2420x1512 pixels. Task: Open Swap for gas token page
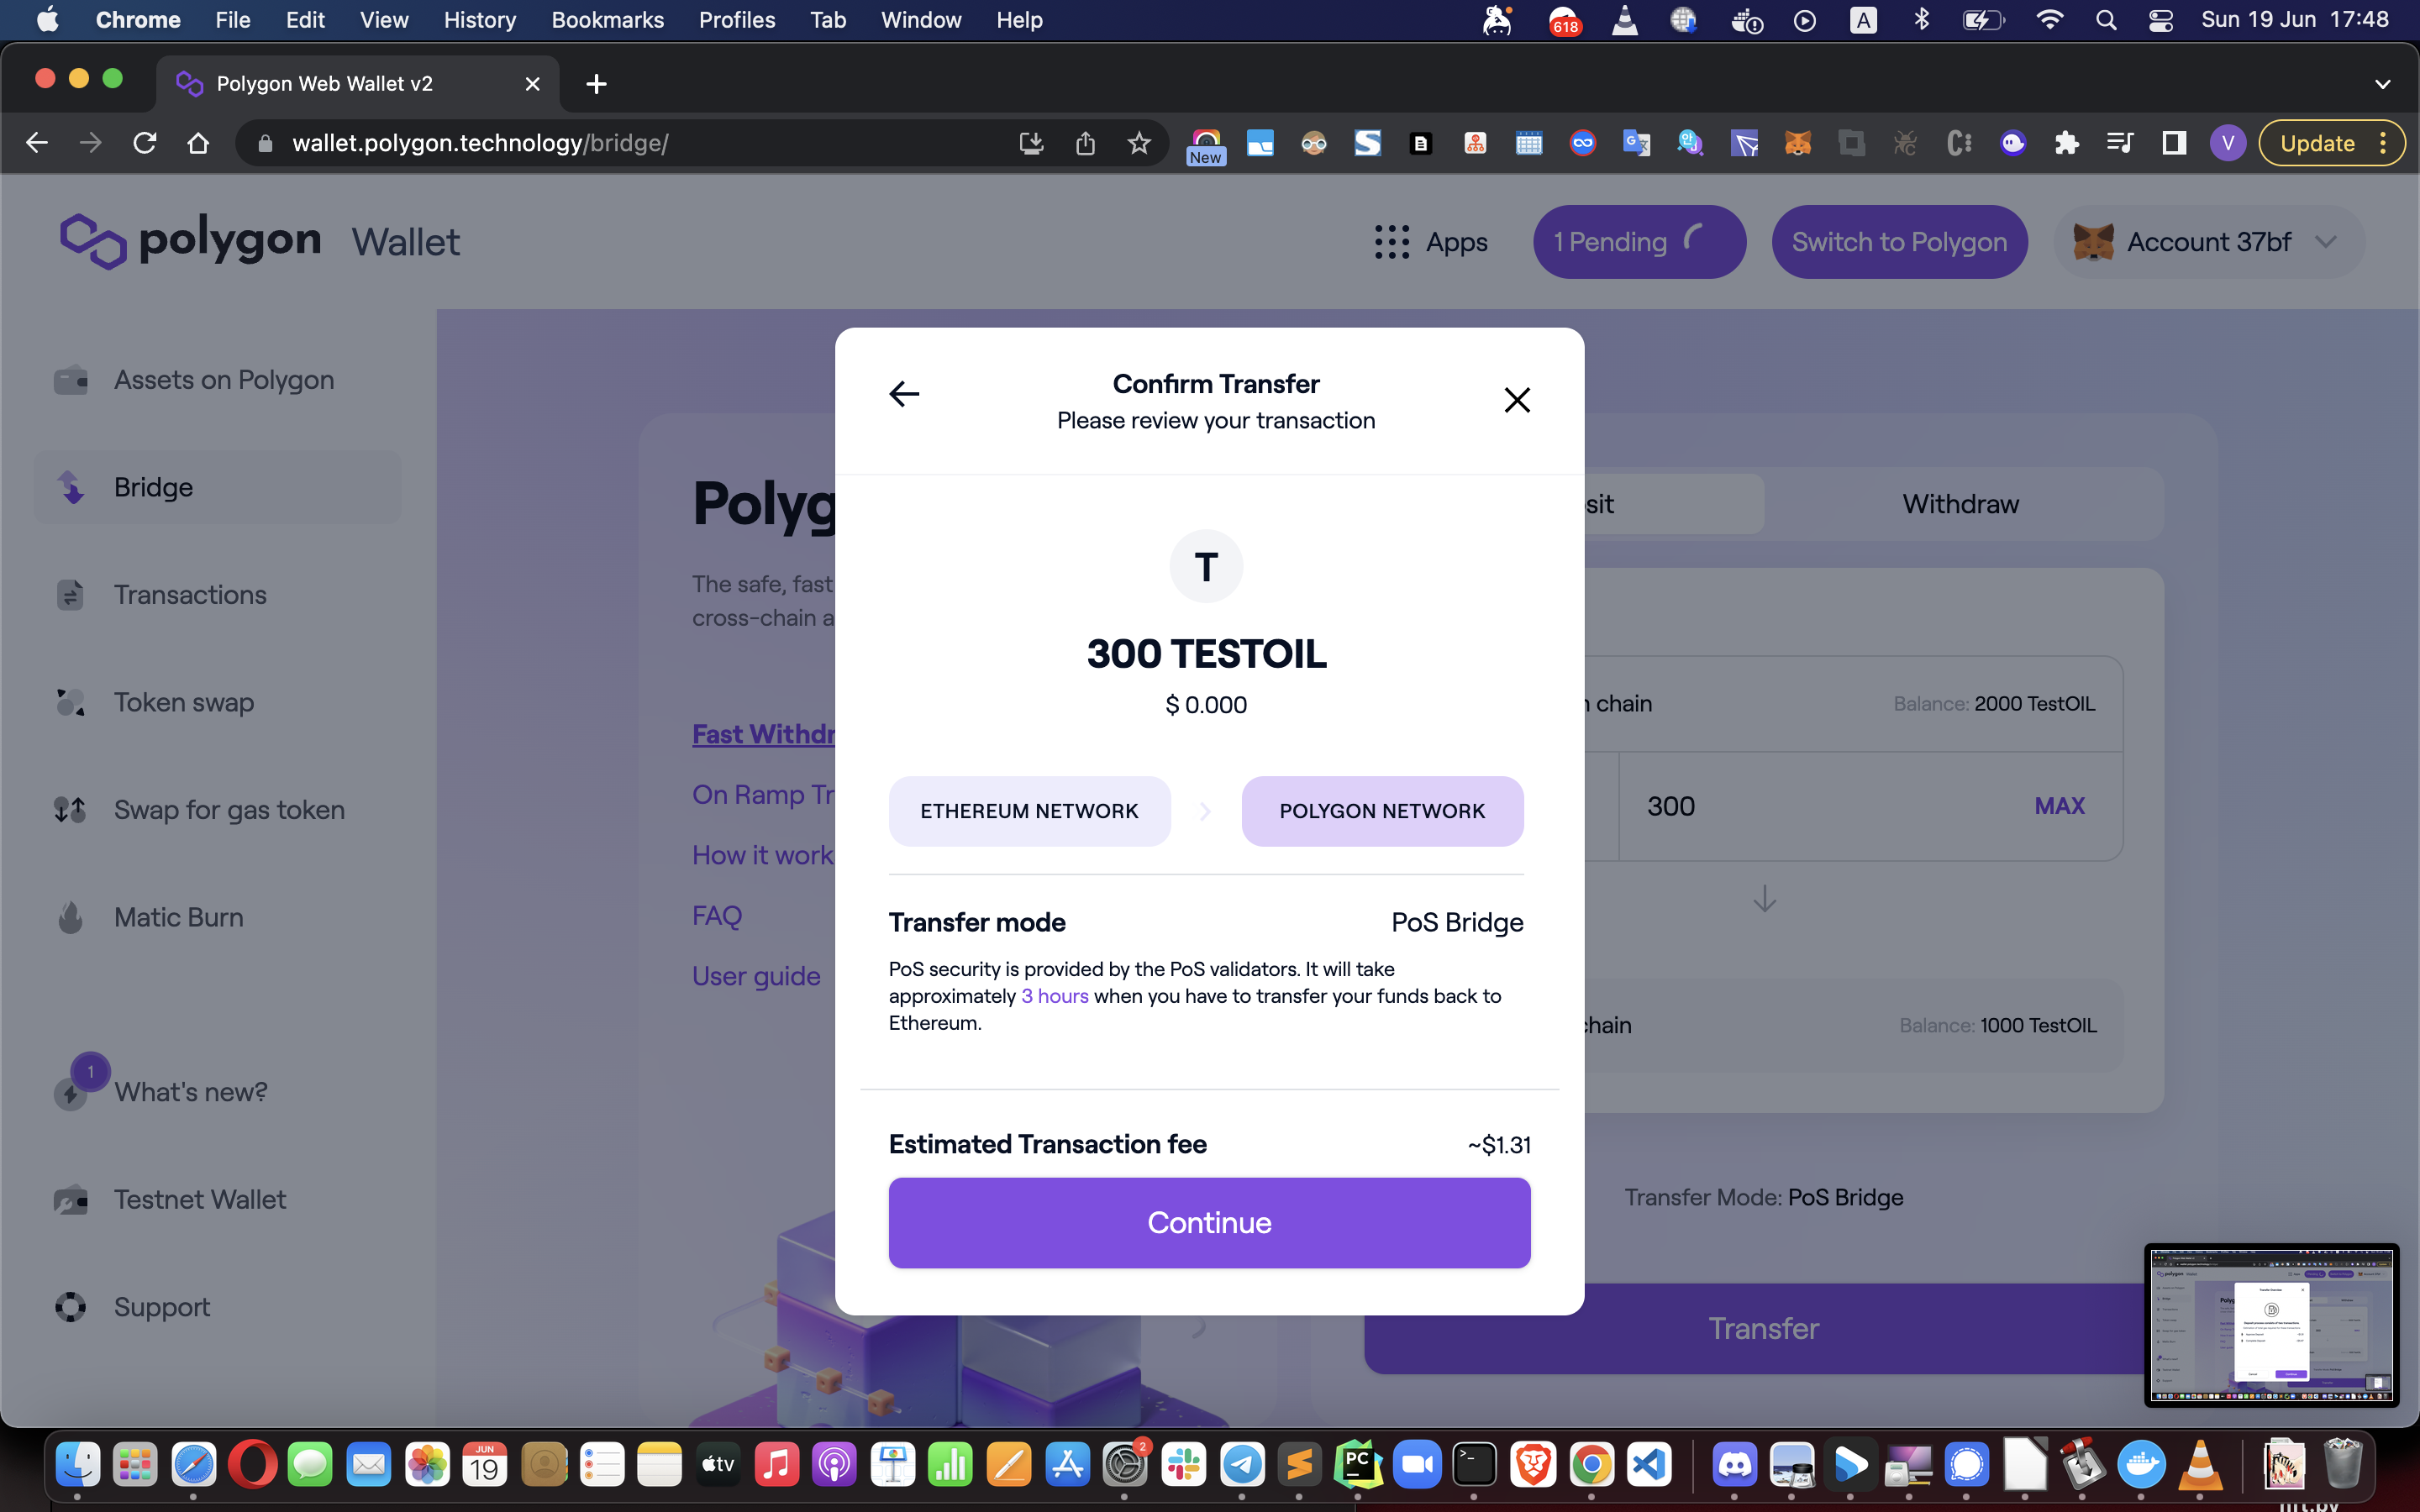pyautogui.click(x=229, y=810)
